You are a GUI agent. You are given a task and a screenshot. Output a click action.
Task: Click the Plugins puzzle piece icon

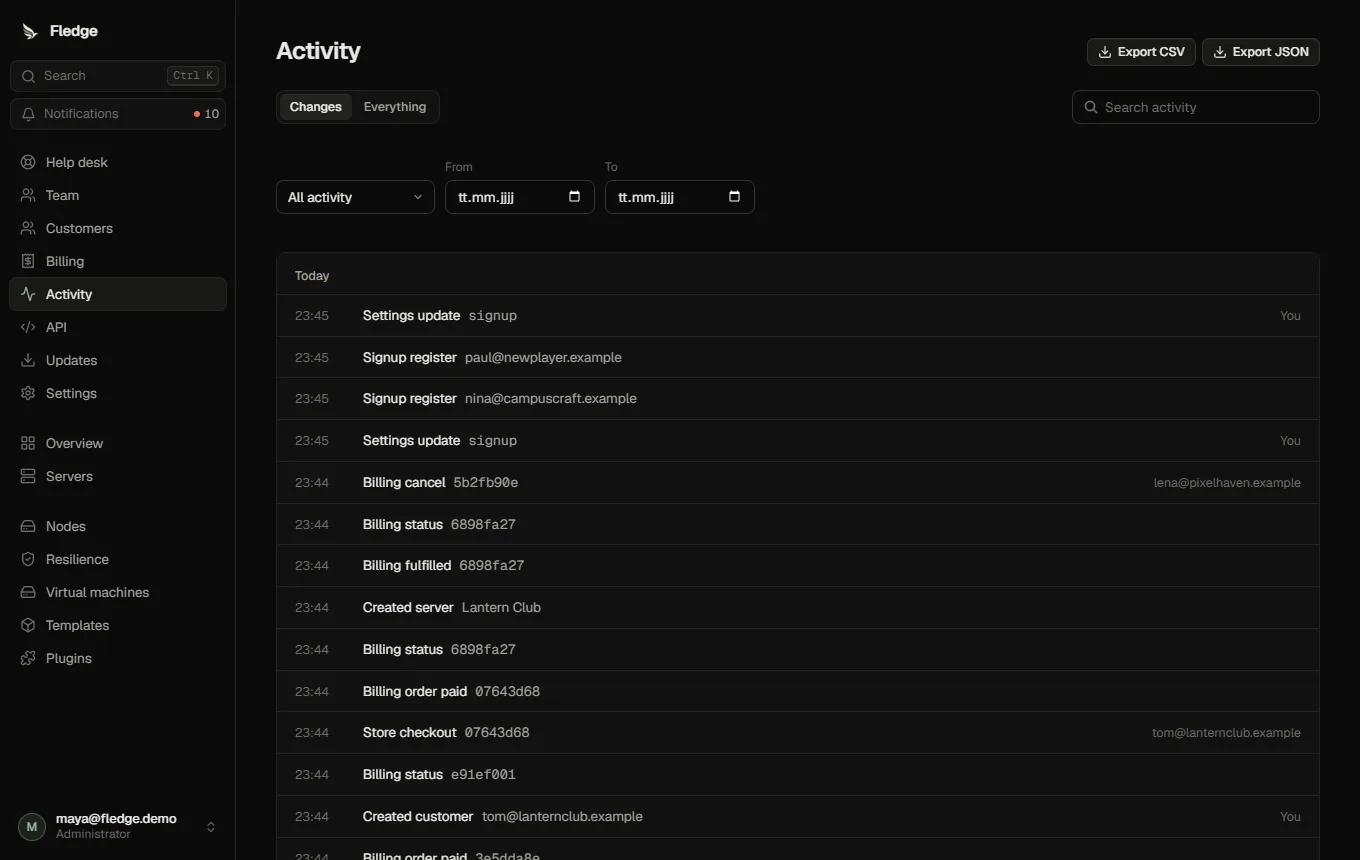pyautogui.click(x=28, y=658)
